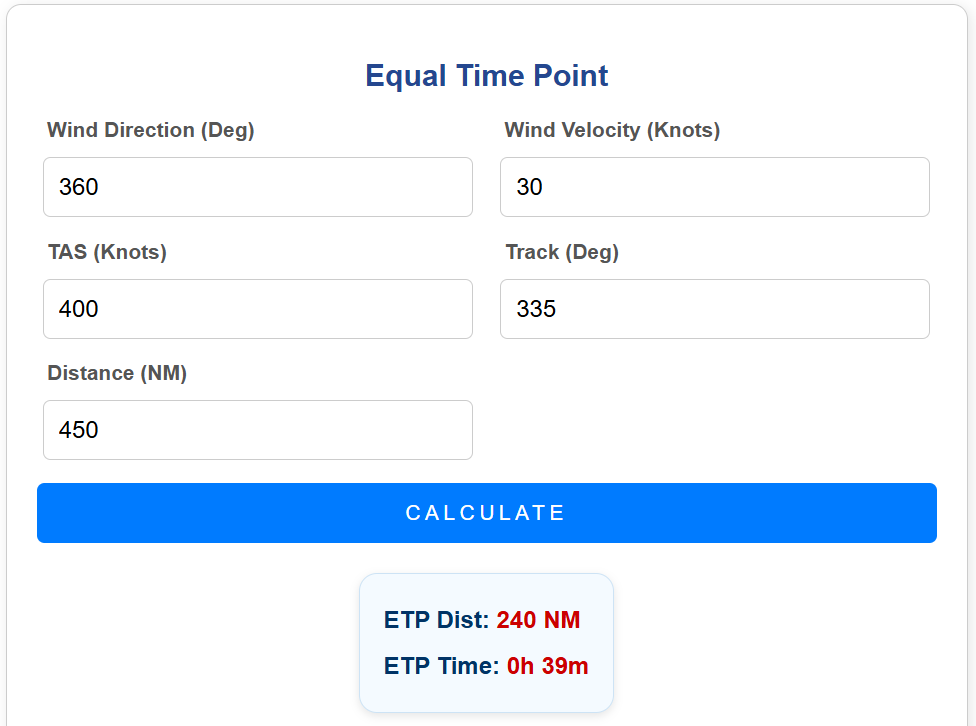Click the Wind Direction (Deg) label

click(x=150, y=130)
